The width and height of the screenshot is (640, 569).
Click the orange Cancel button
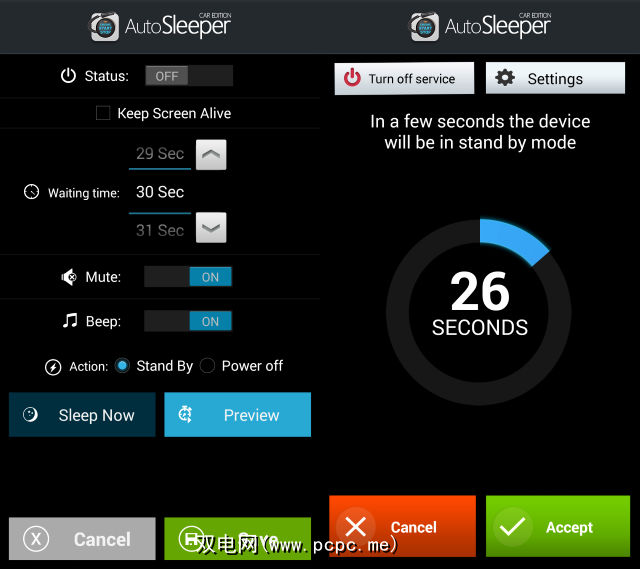(402, 527)
